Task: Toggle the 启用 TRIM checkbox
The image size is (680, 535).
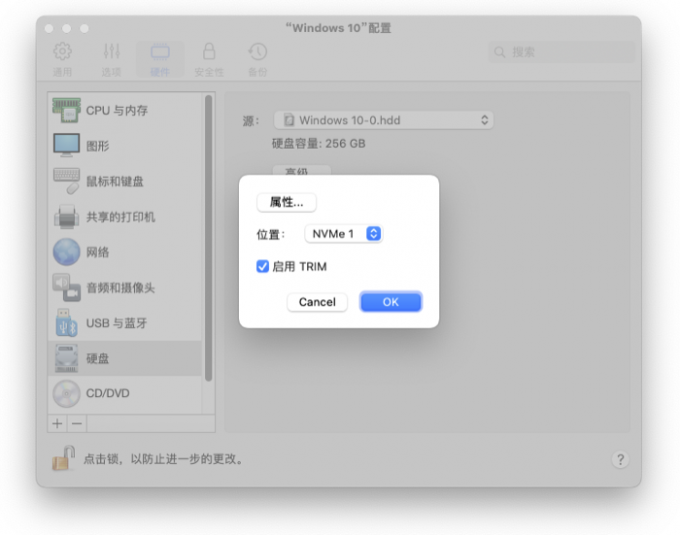Action: click(262, 266)
